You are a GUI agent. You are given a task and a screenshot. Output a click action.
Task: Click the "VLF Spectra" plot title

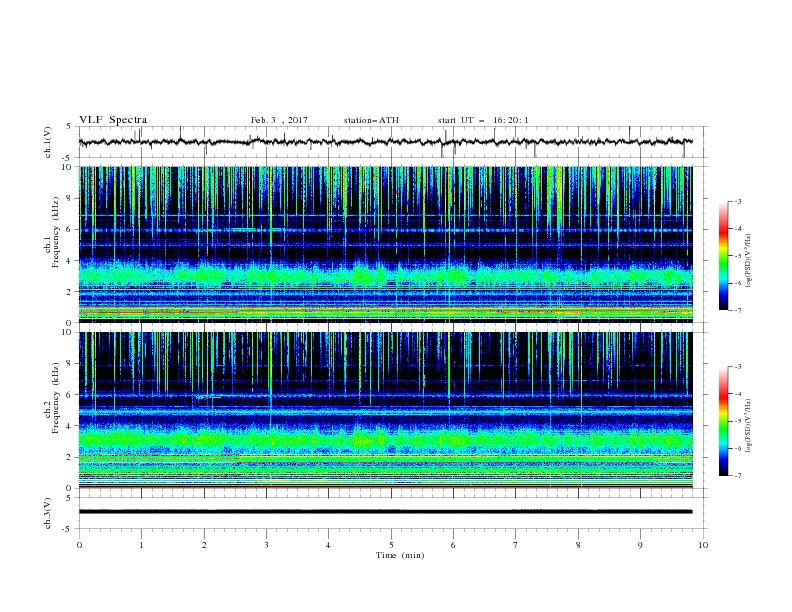click(x=113, y=120)
